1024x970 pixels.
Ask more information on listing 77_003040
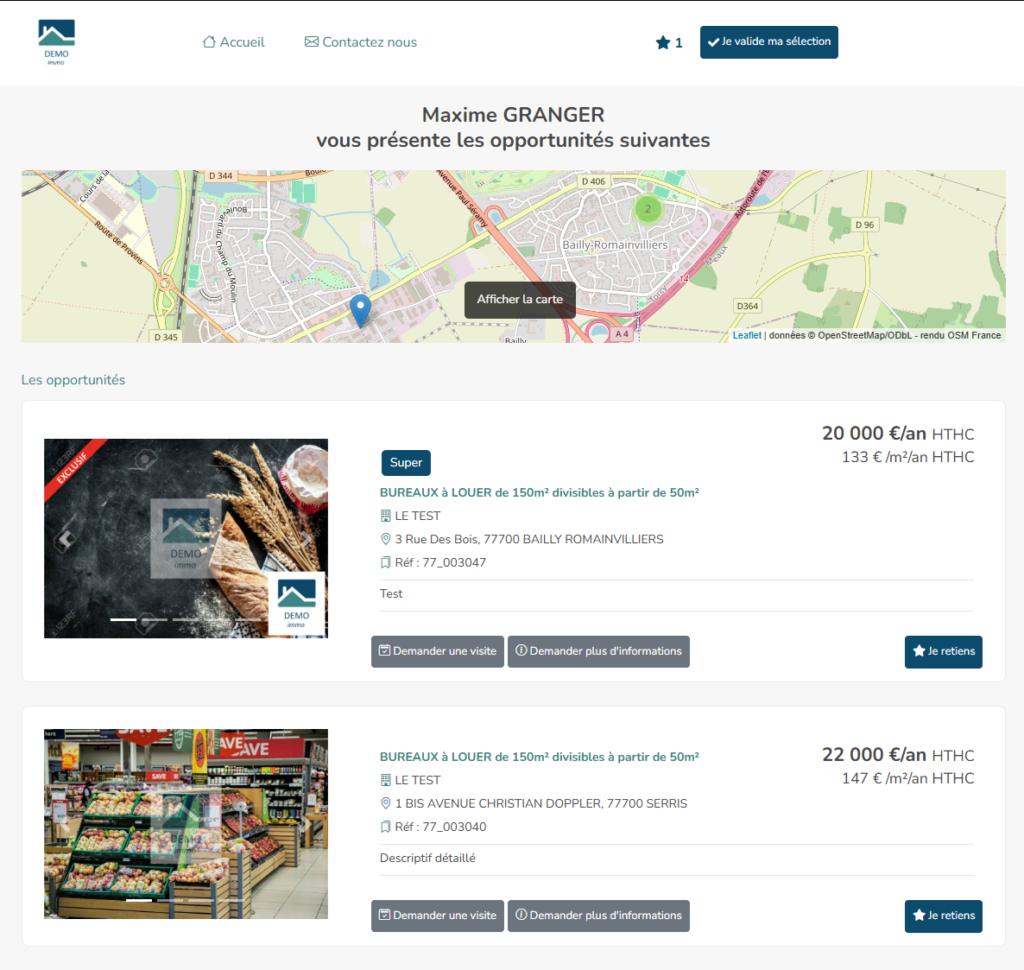598,915
